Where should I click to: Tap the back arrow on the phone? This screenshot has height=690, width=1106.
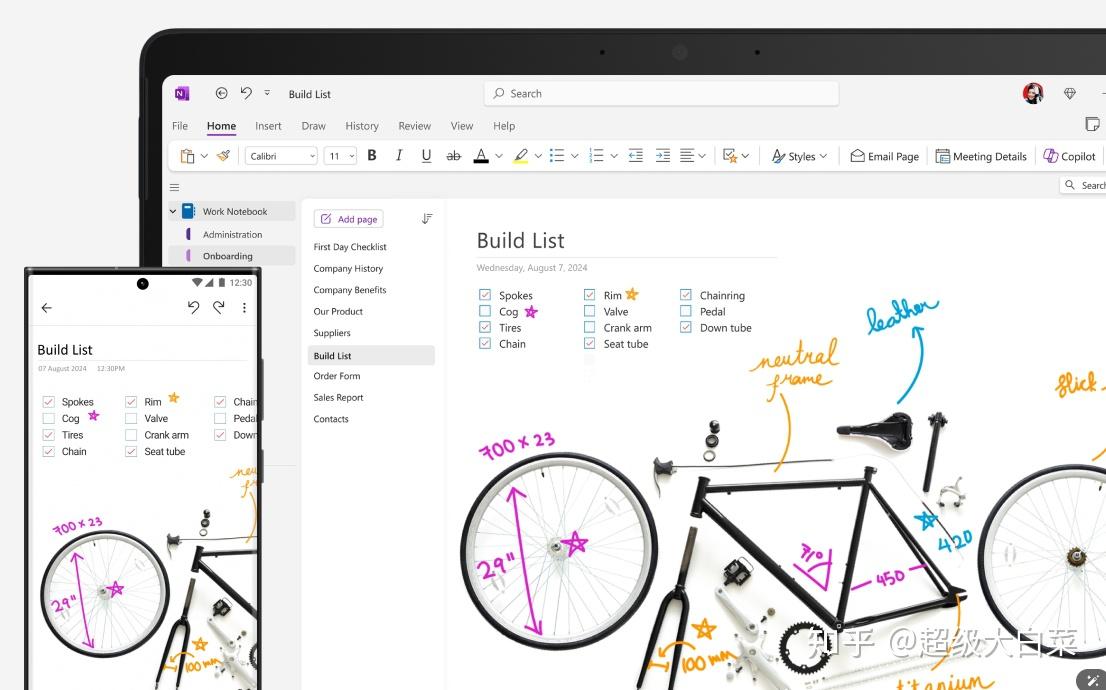pyautogui.click(x=47, y=308)
